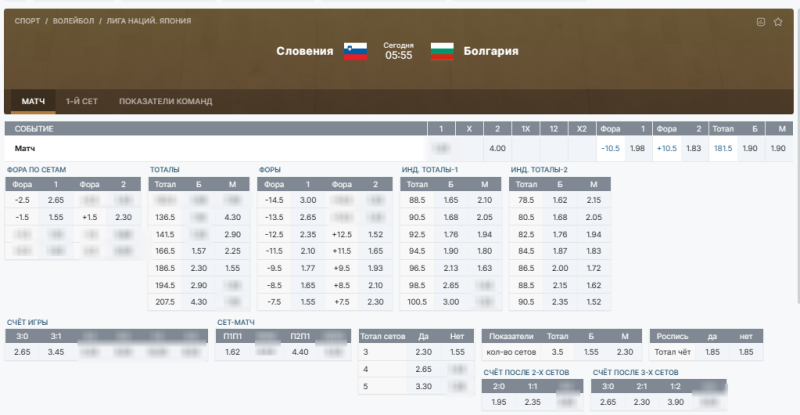800x415 pixels.
Task: Open the Показатели команд tab
Action: (x=165, y=102)
